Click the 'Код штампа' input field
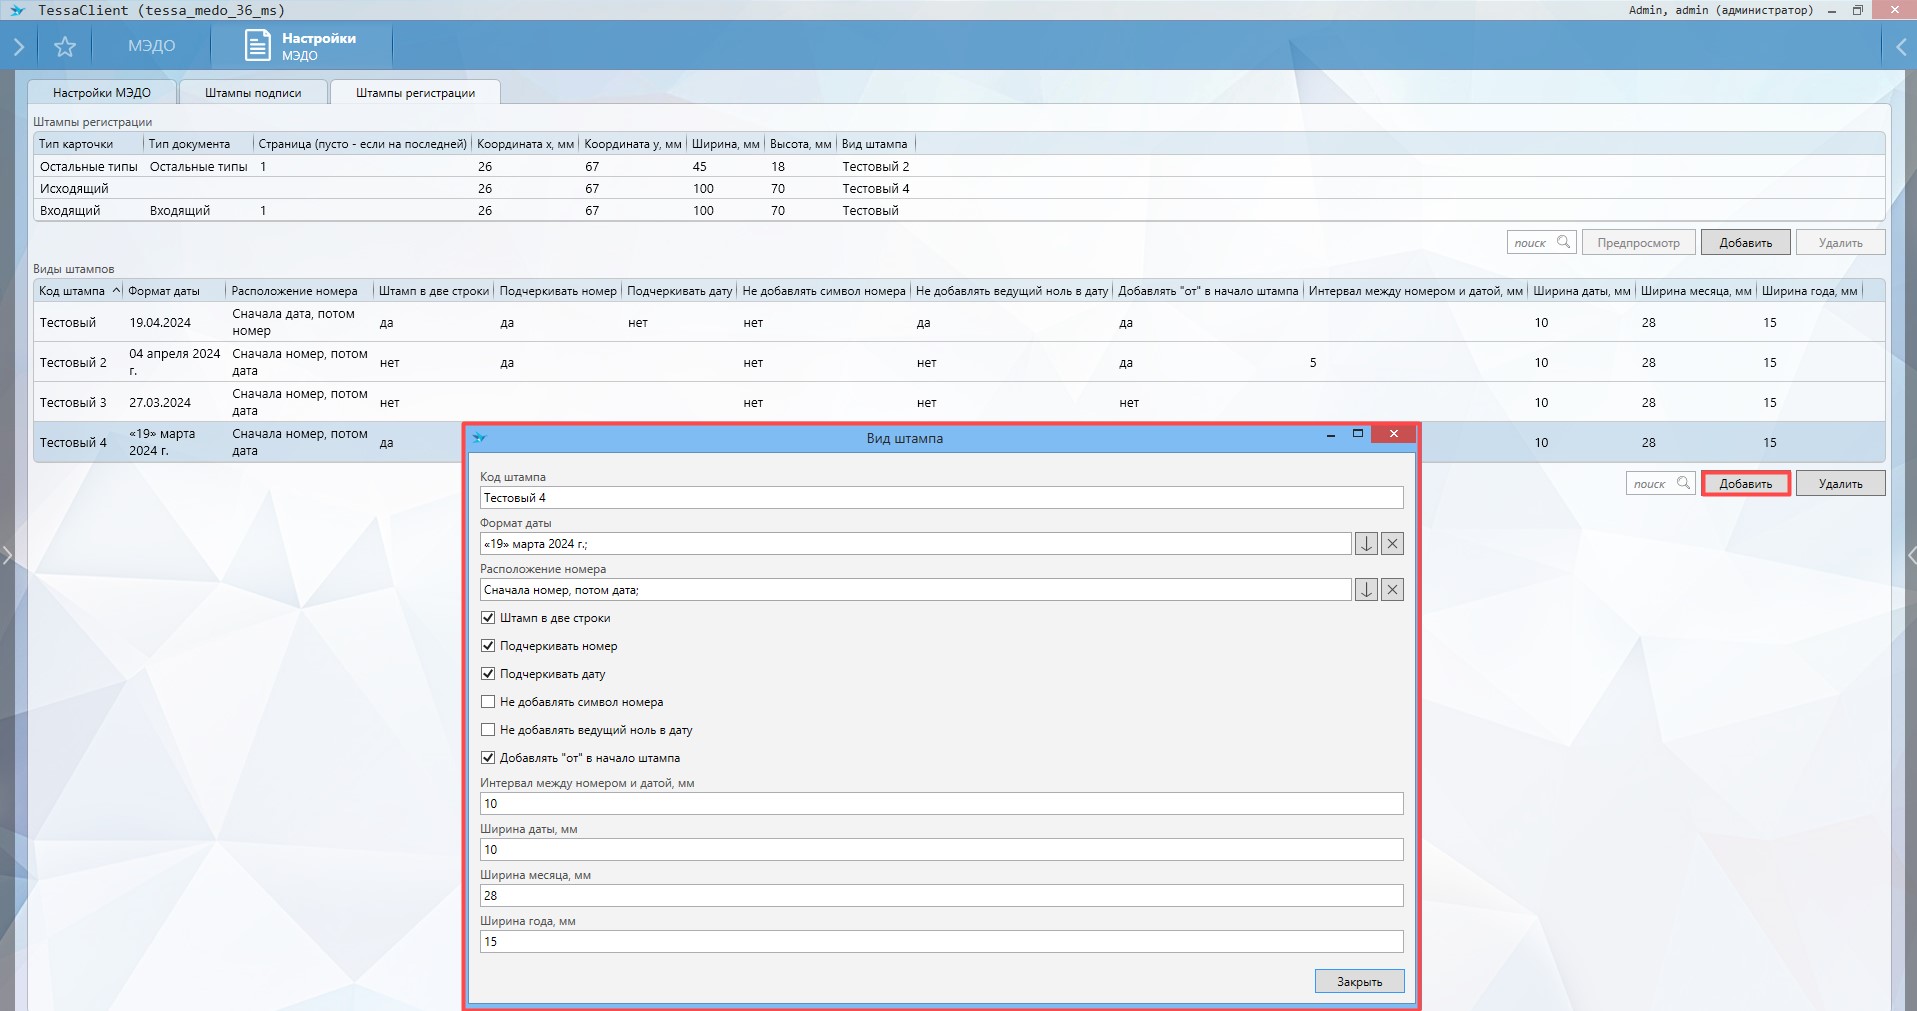The width and height of the screenshot is (1917, 1011). coord(940,498)
